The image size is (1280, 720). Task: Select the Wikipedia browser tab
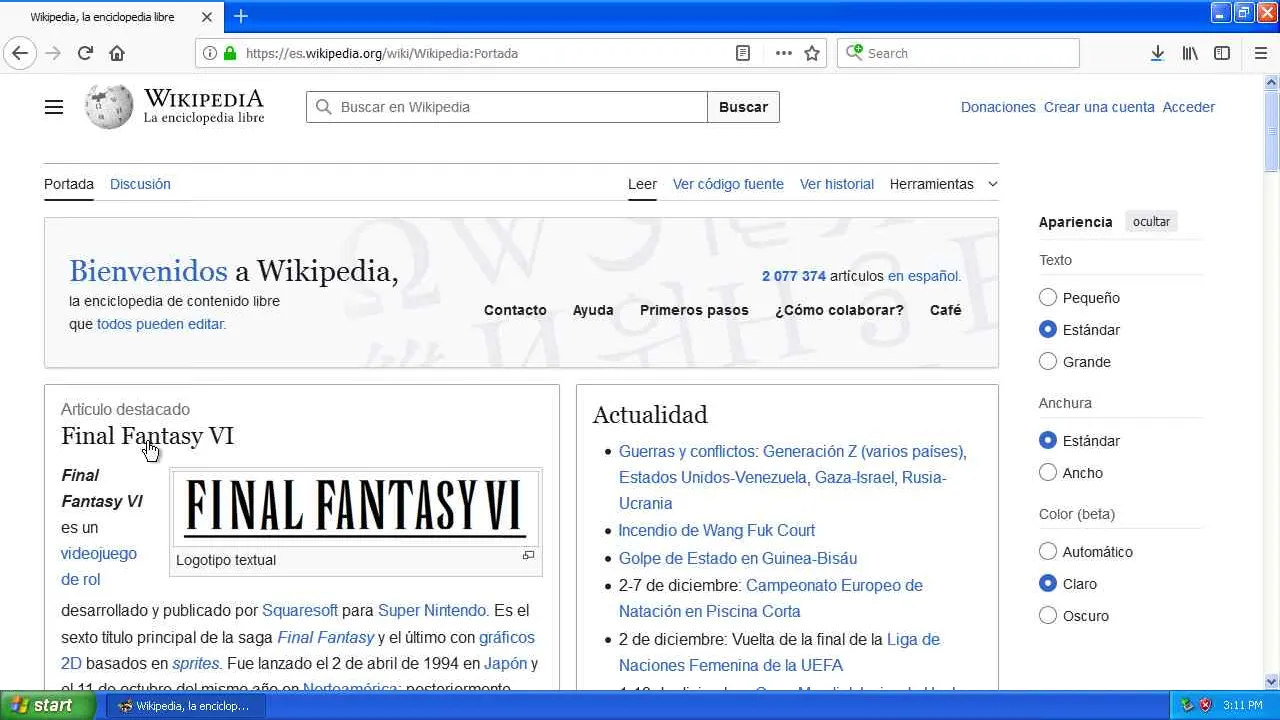click(110, 17)
